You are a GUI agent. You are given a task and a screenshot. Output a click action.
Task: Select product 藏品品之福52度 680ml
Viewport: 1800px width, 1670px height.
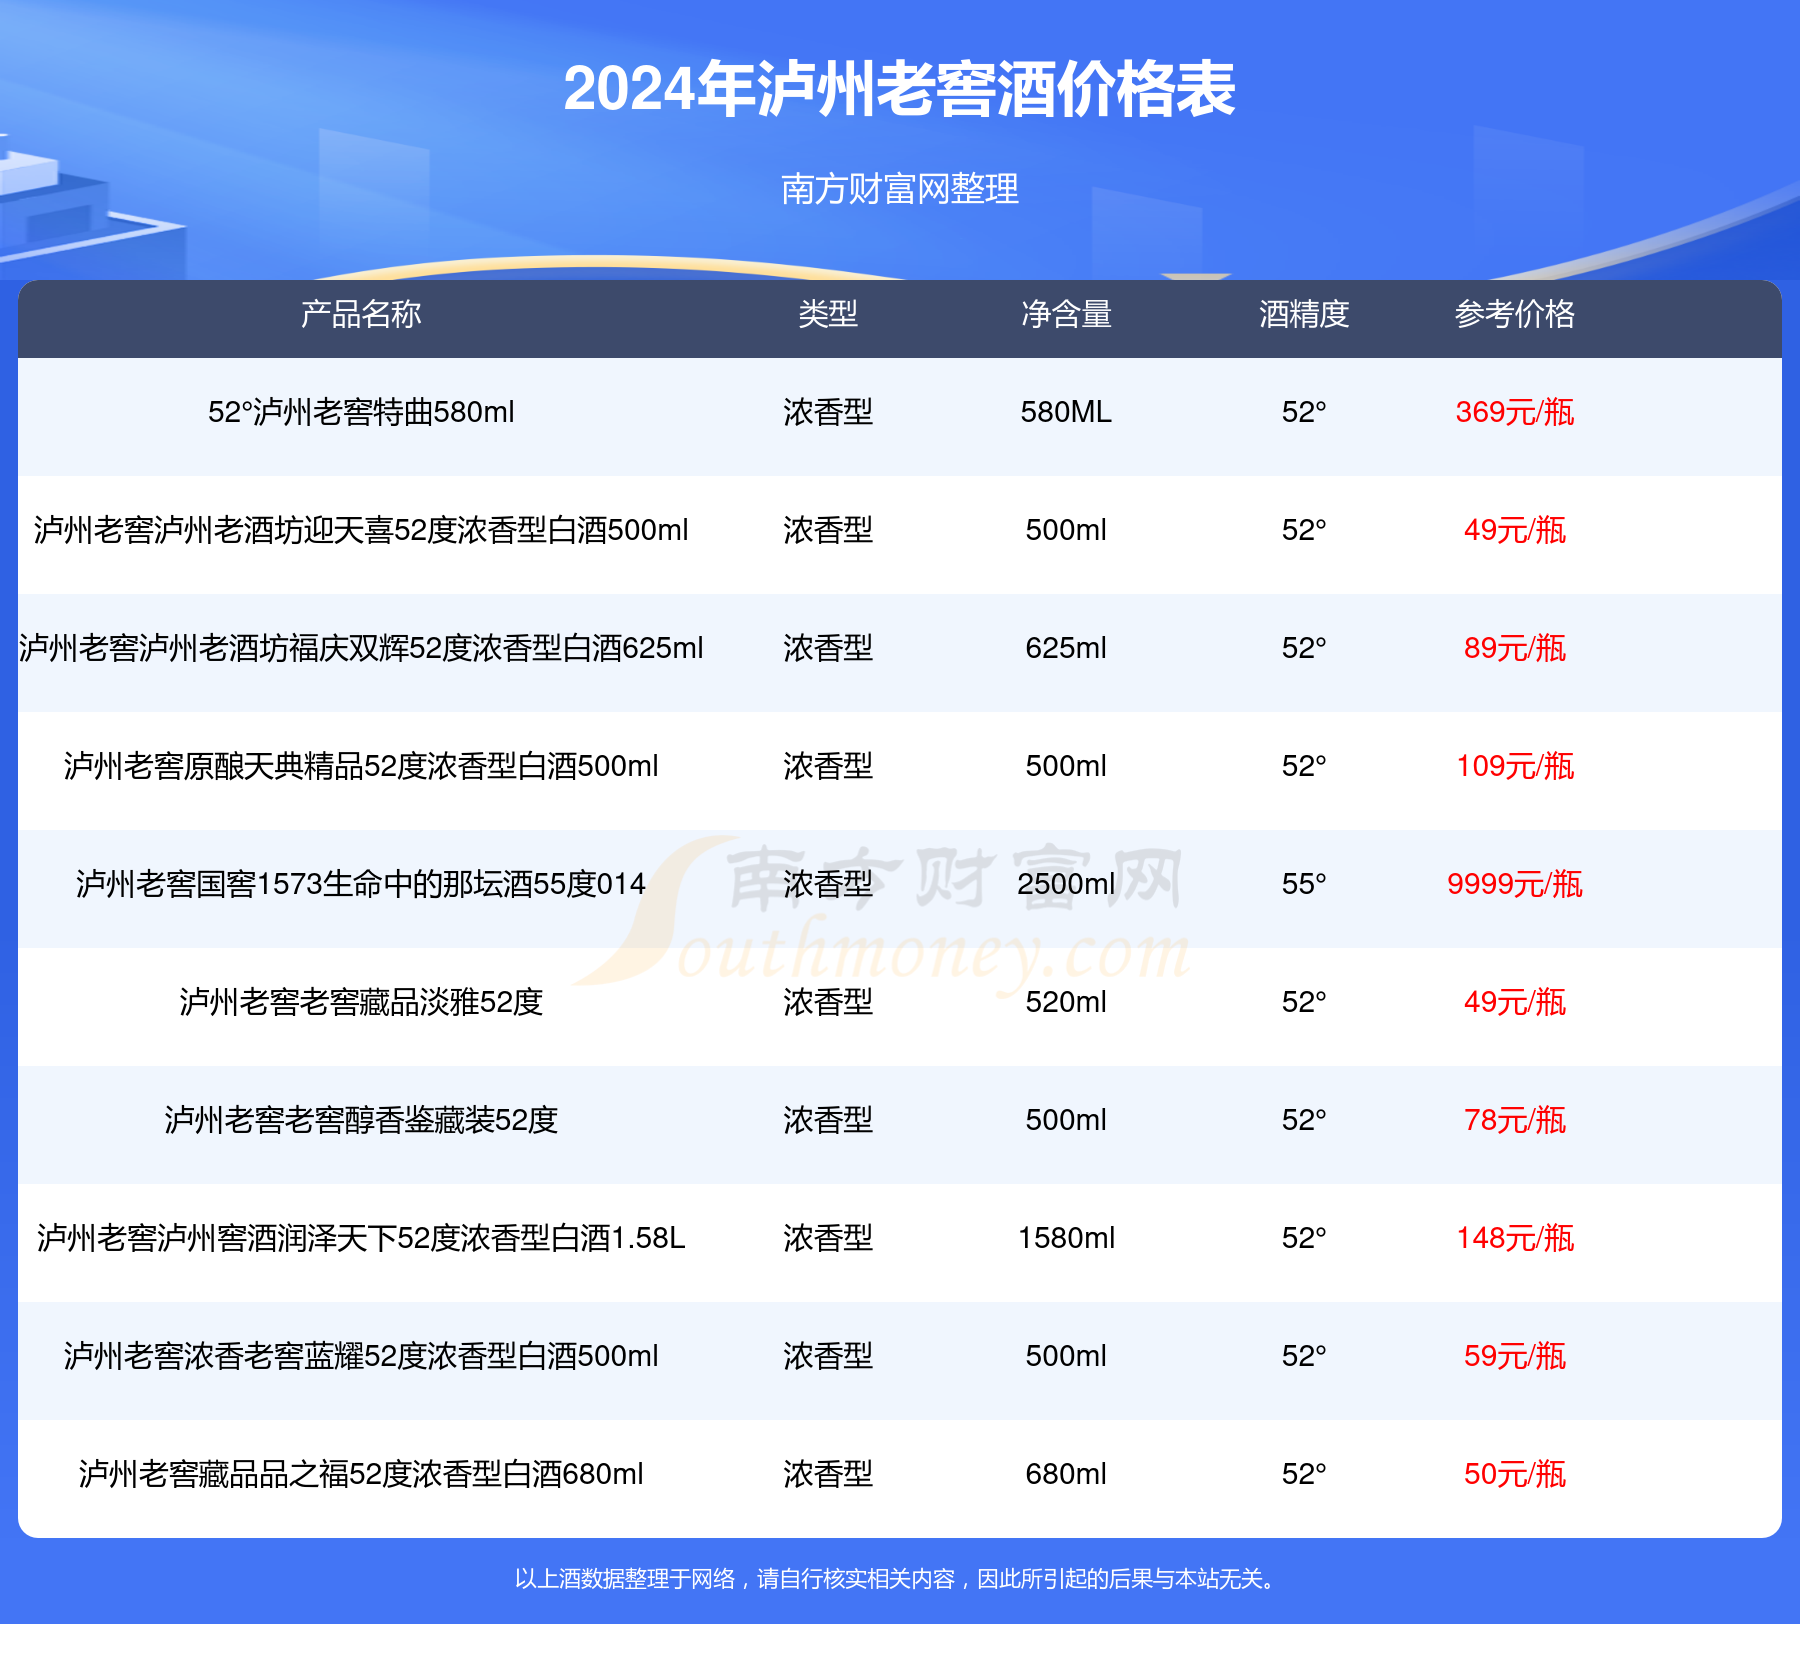click(x=361, y=1474)
